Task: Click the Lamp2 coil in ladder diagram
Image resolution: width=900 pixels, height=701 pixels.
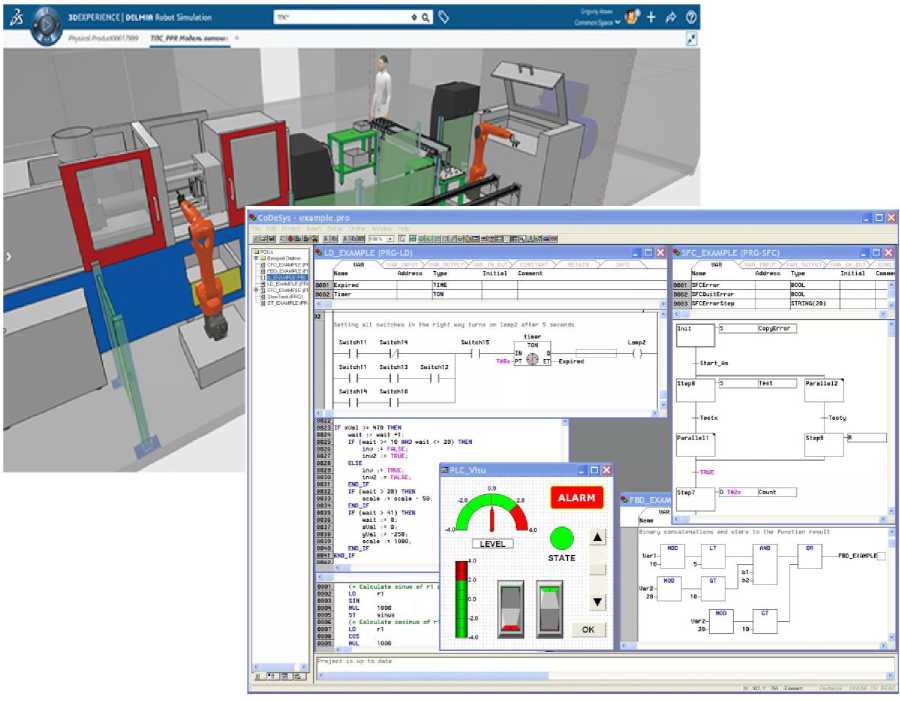Action: coord(637,354)
